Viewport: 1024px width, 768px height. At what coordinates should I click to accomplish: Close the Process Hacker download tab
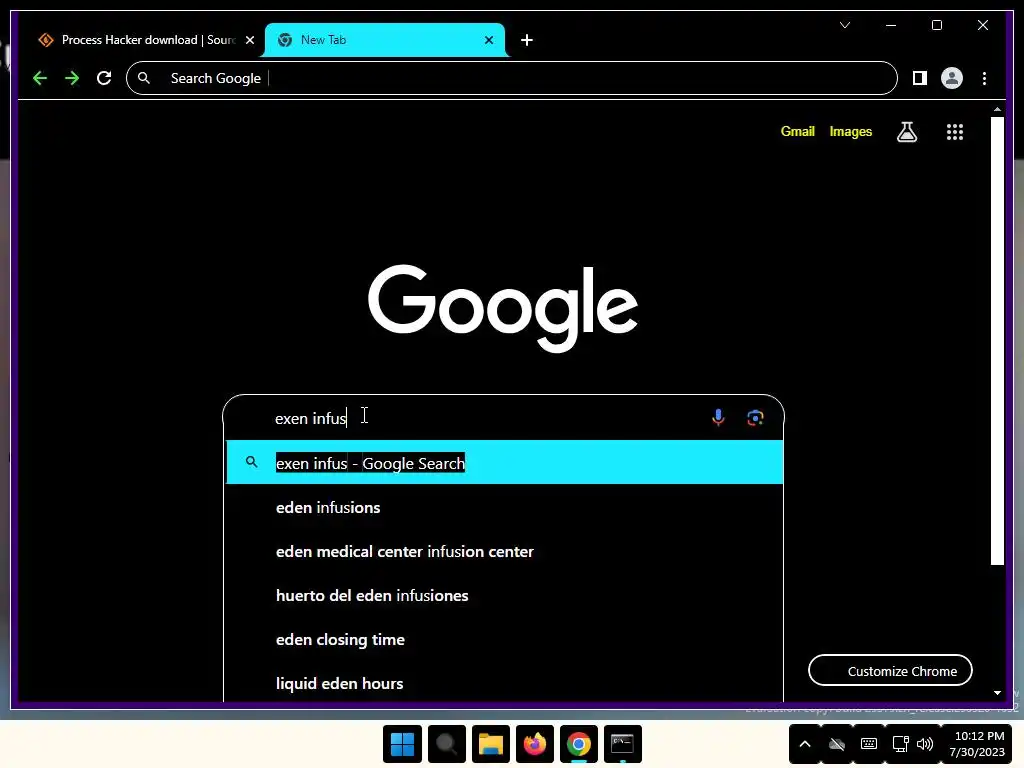pyautogui.click(x=249, y=40)
